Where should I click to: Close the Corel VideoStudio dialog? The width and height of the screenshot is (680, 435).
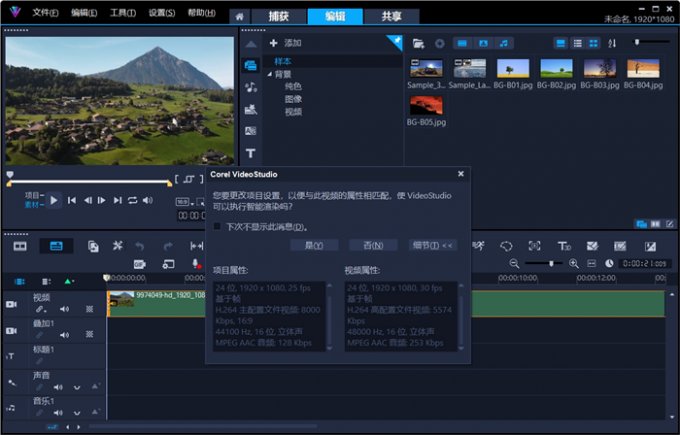coord(461,174)
